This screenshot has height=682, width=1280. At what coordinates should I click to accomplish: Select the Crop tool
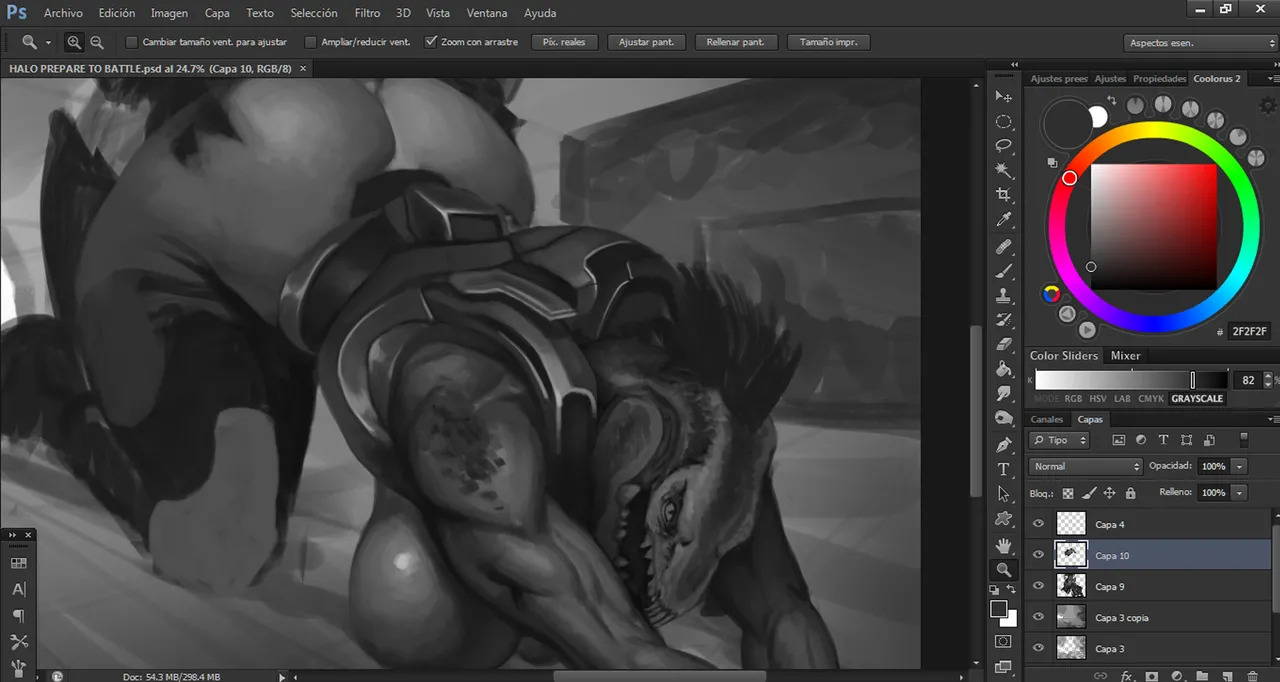(x=1004, y=196)
